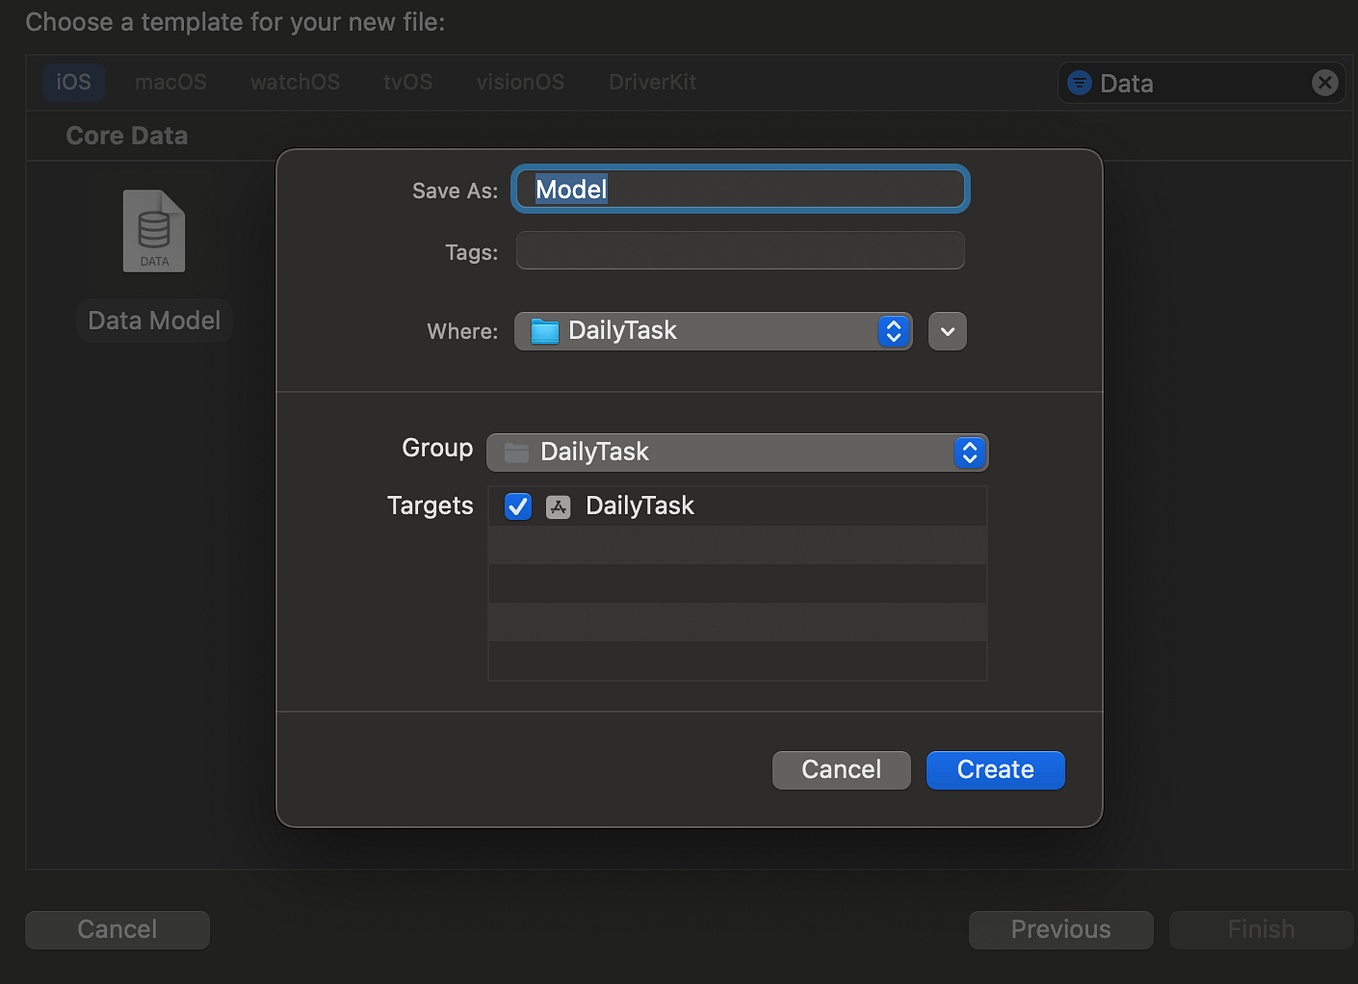Select the visionOS platform tab
The width and height of the screenshot is (1358, 984).
coord(519,82)
